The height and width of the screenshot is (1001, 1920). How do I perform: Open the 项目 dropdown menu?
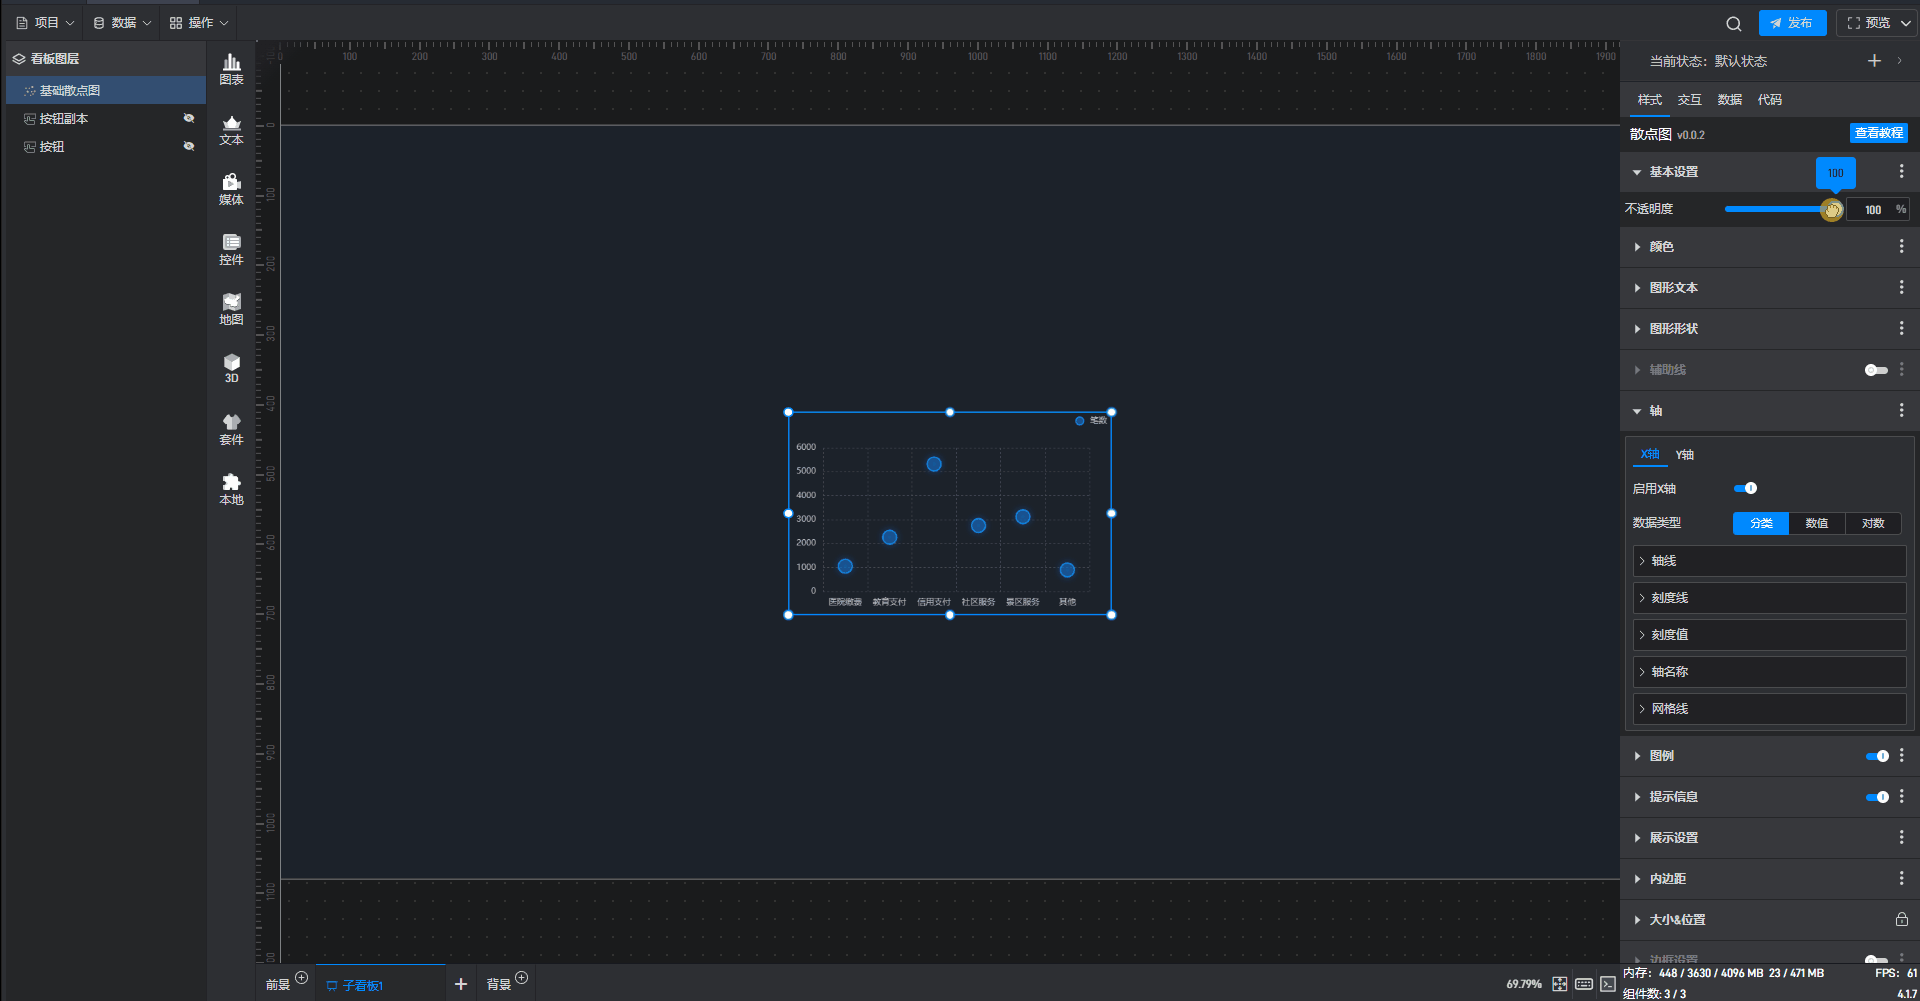click(x=46, y=22)
